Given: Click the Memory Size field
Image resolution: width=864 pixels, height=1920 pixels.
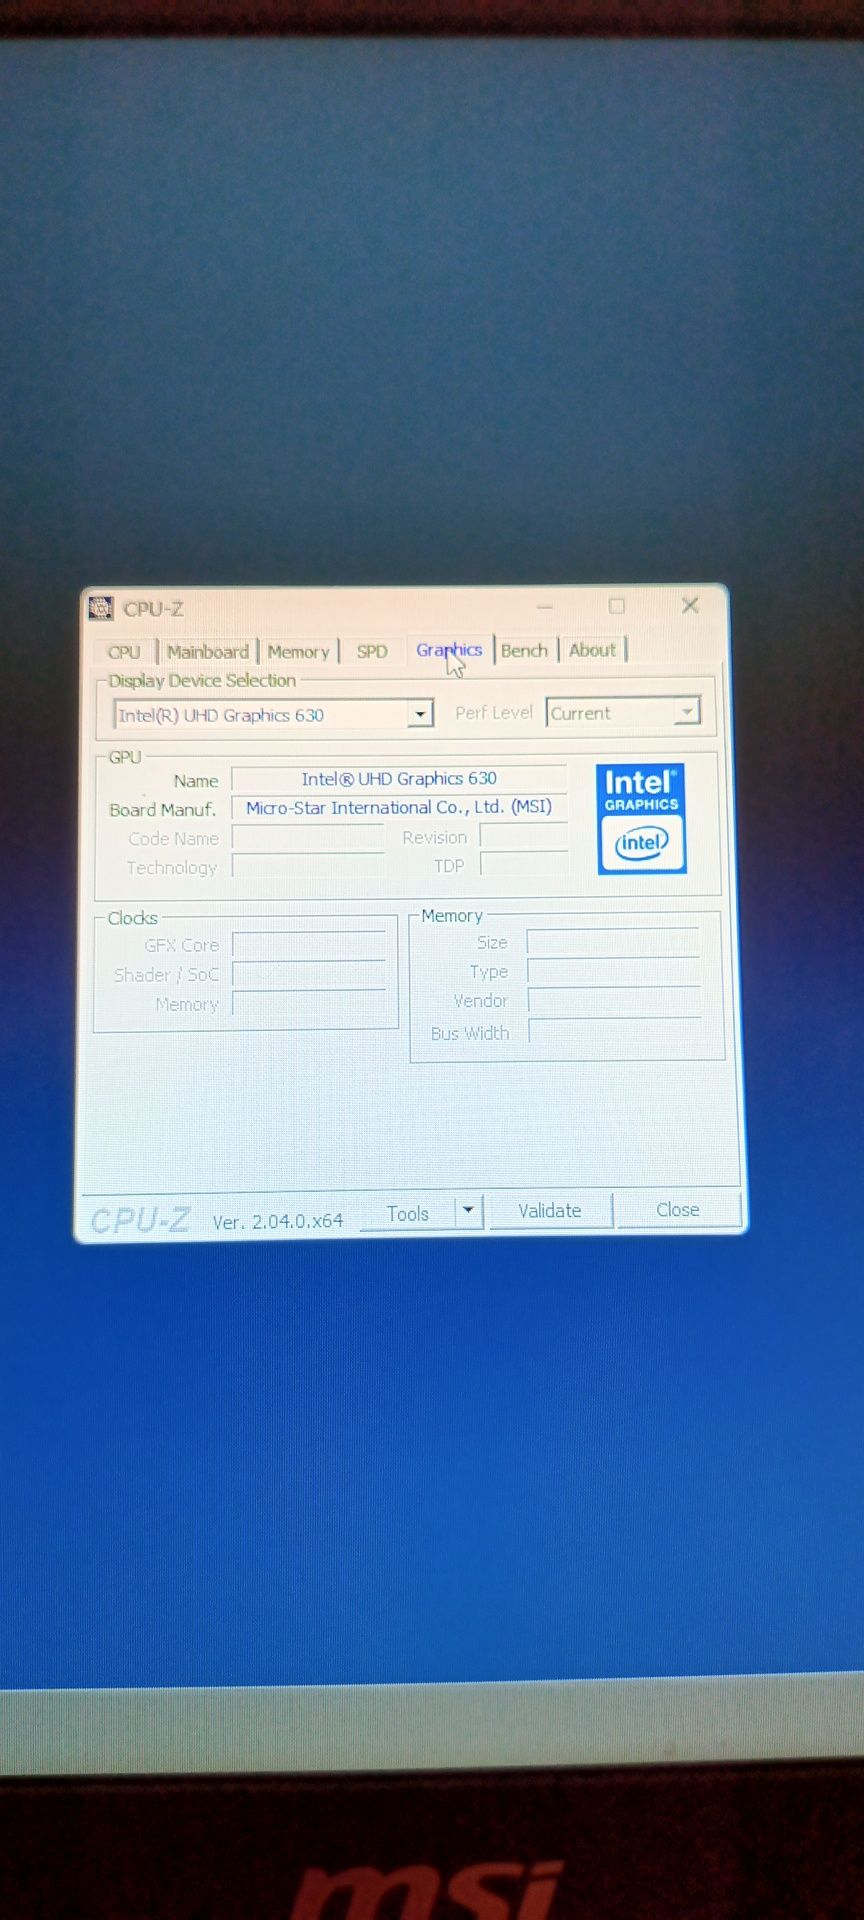Looking at the screenshot, I should coord(613,941).
